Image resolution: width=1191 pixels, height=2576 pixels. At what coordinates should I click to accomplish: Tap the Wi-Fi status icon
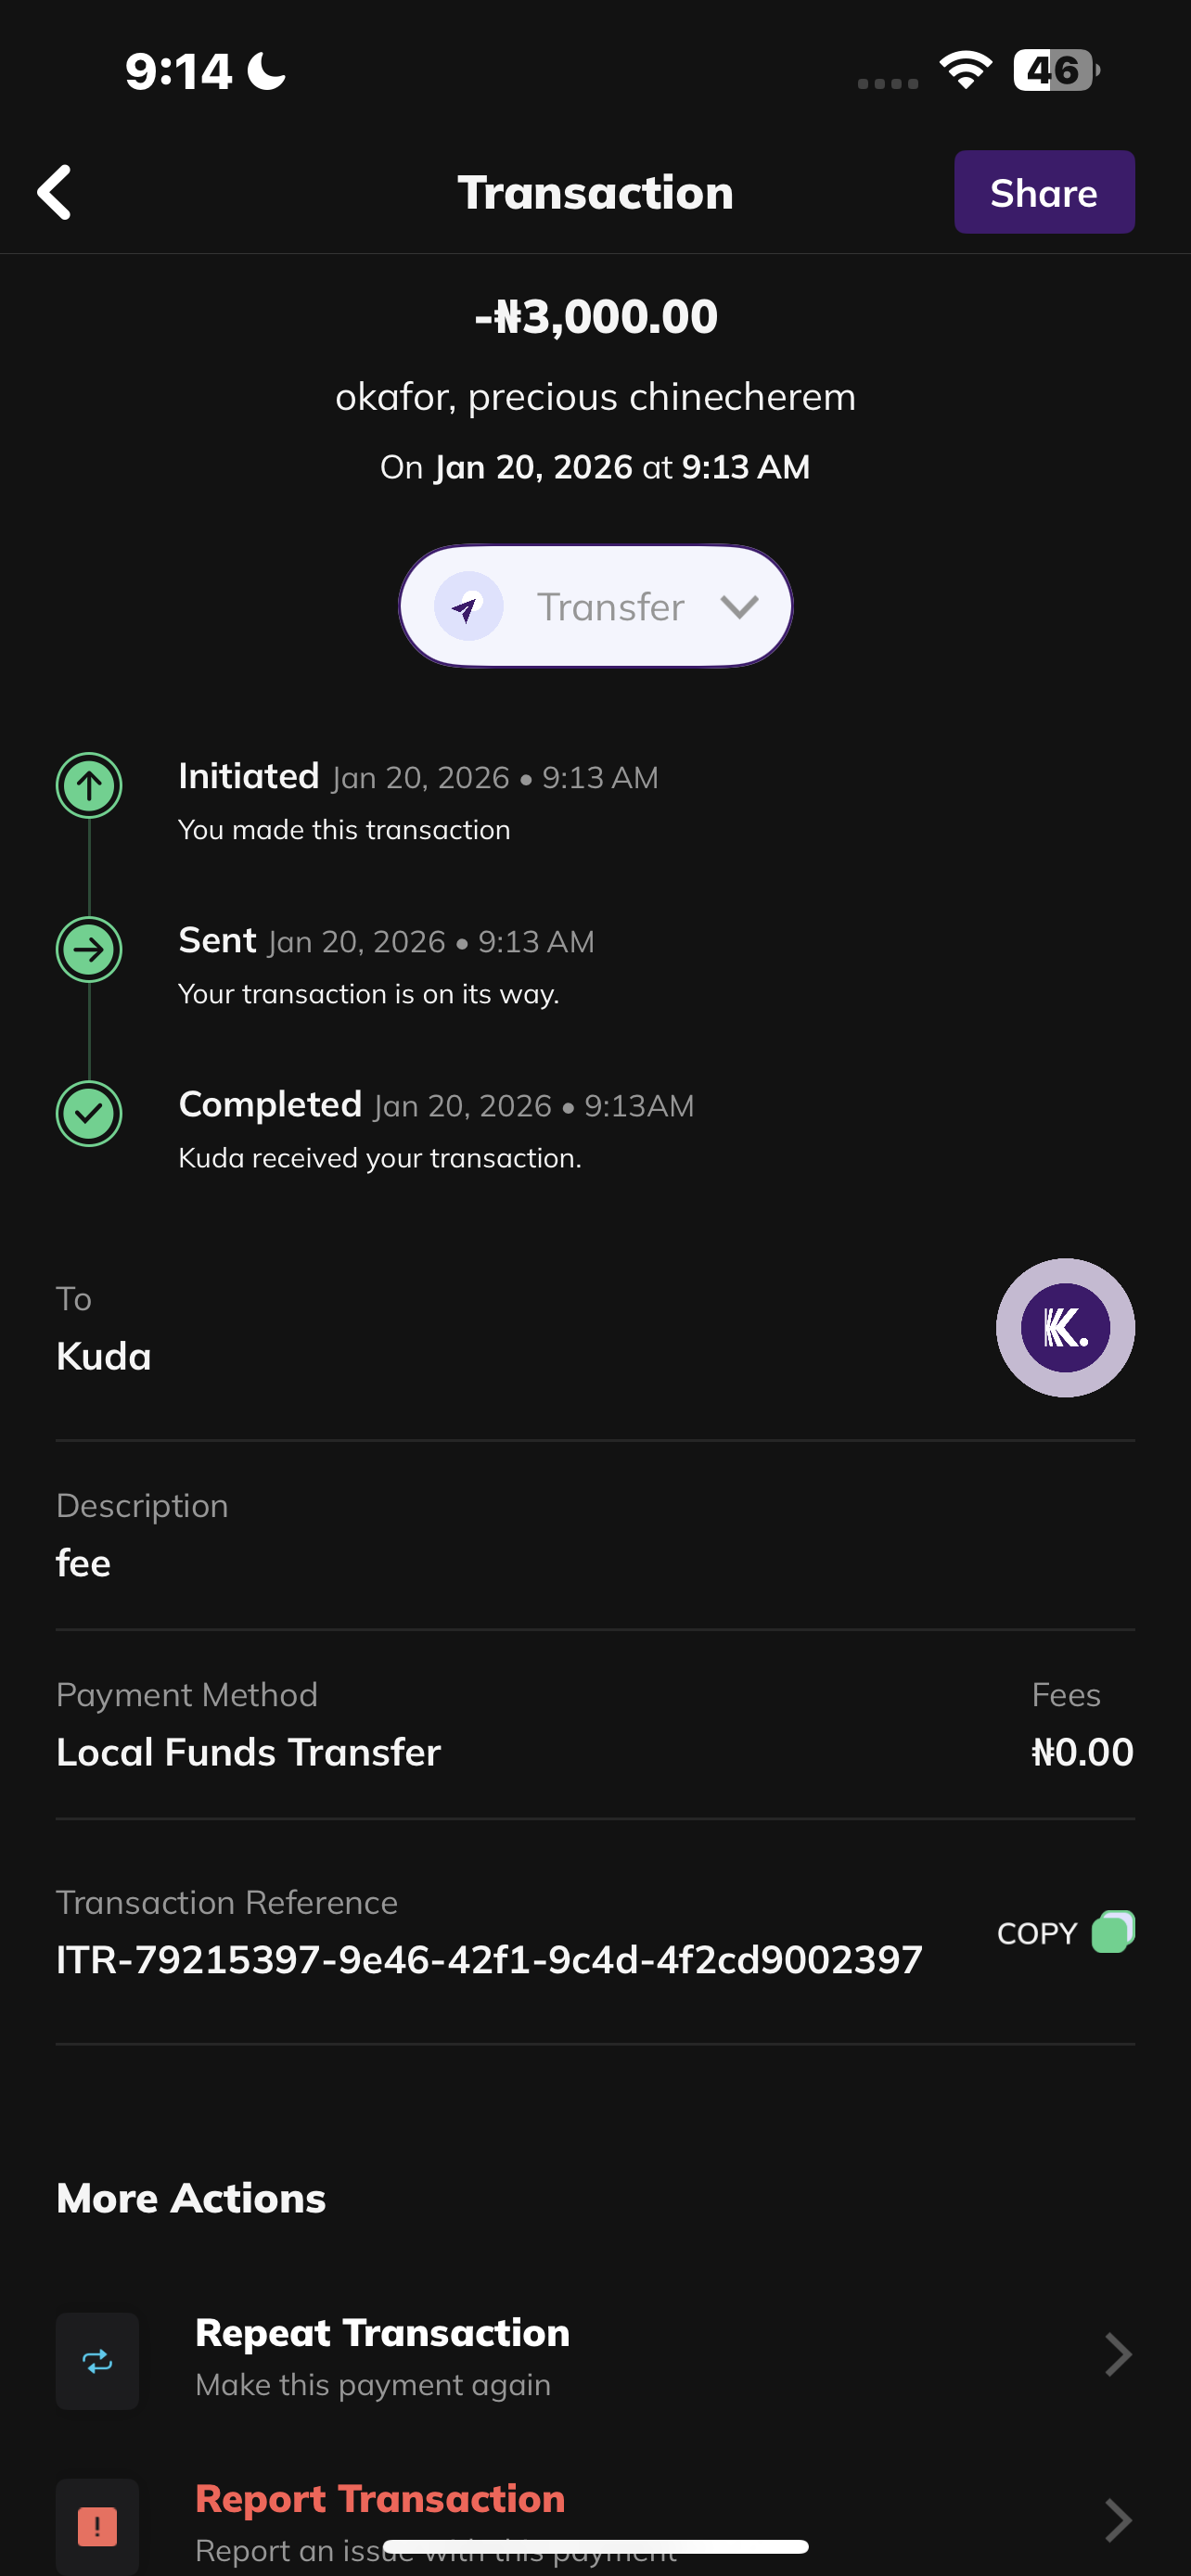click(x=965, y=70)
